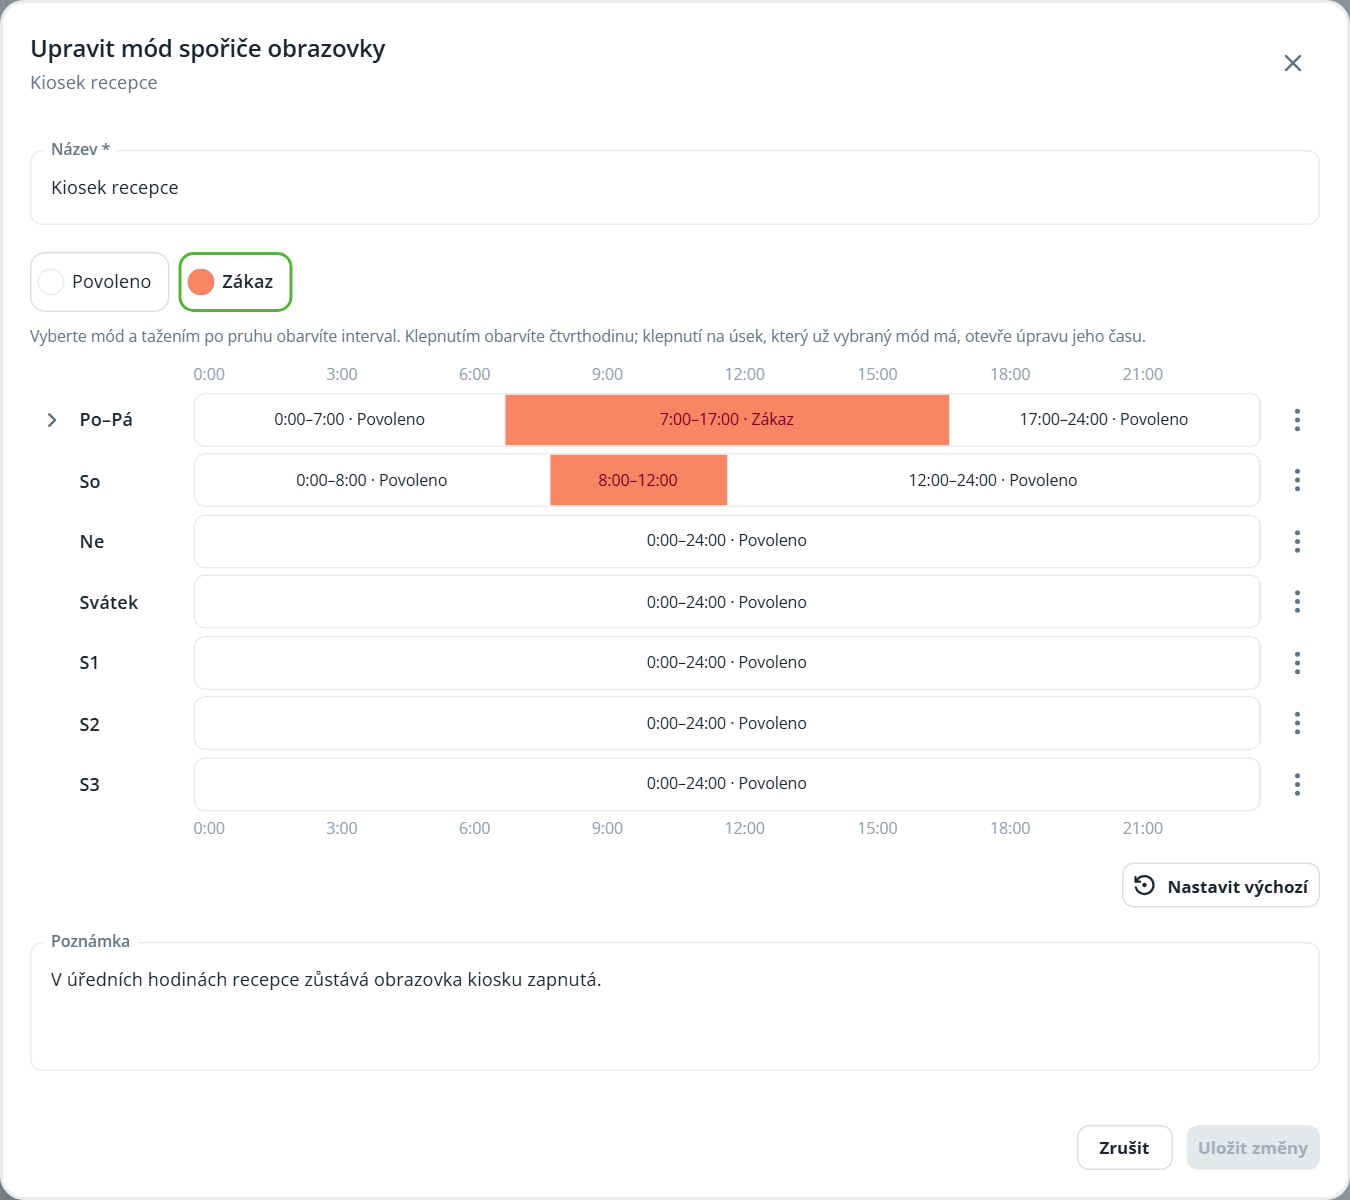Click the Svátek row label
1350x1200 pixels.
pos(109,602)
